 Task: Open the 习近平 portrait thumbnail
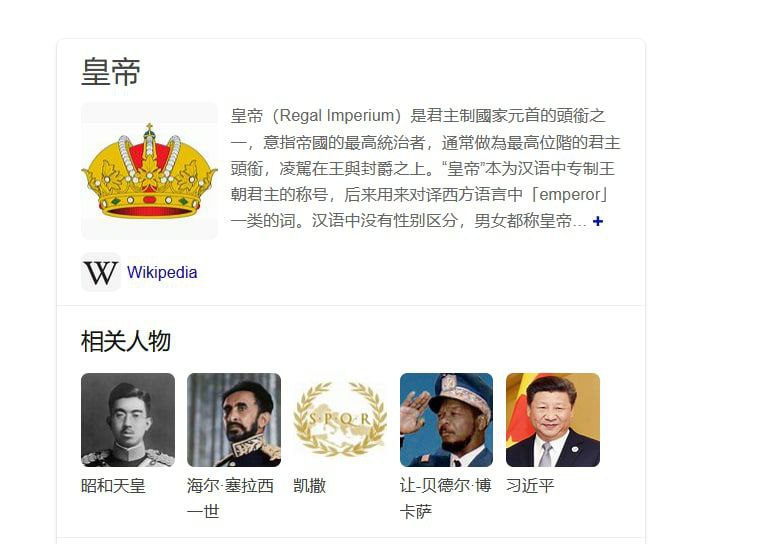pos(553,420)
